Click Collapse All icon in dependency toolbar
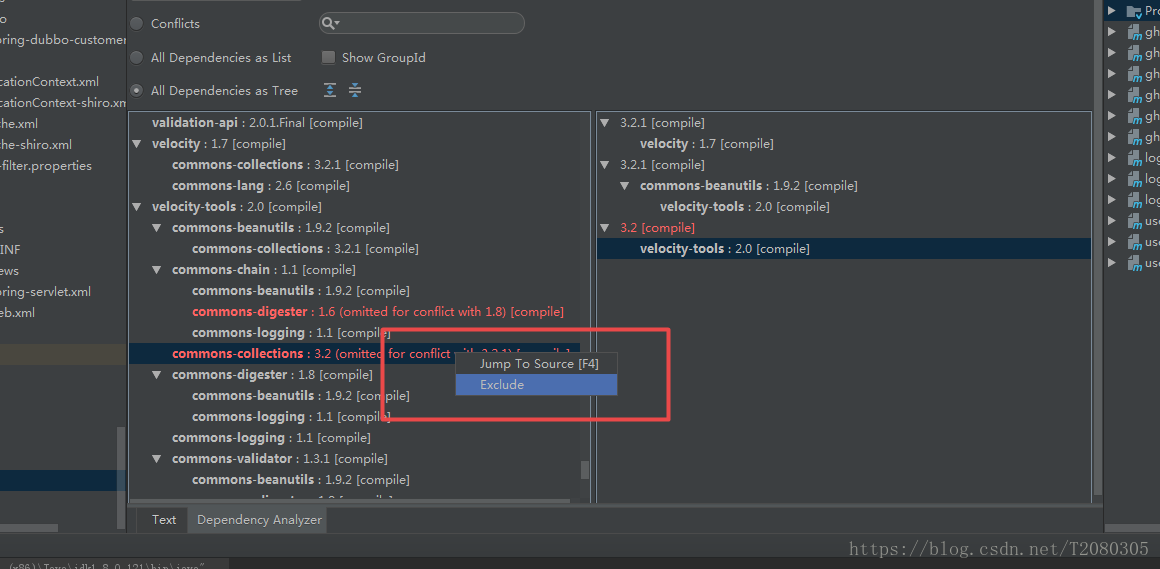 [x=355, y=90]
